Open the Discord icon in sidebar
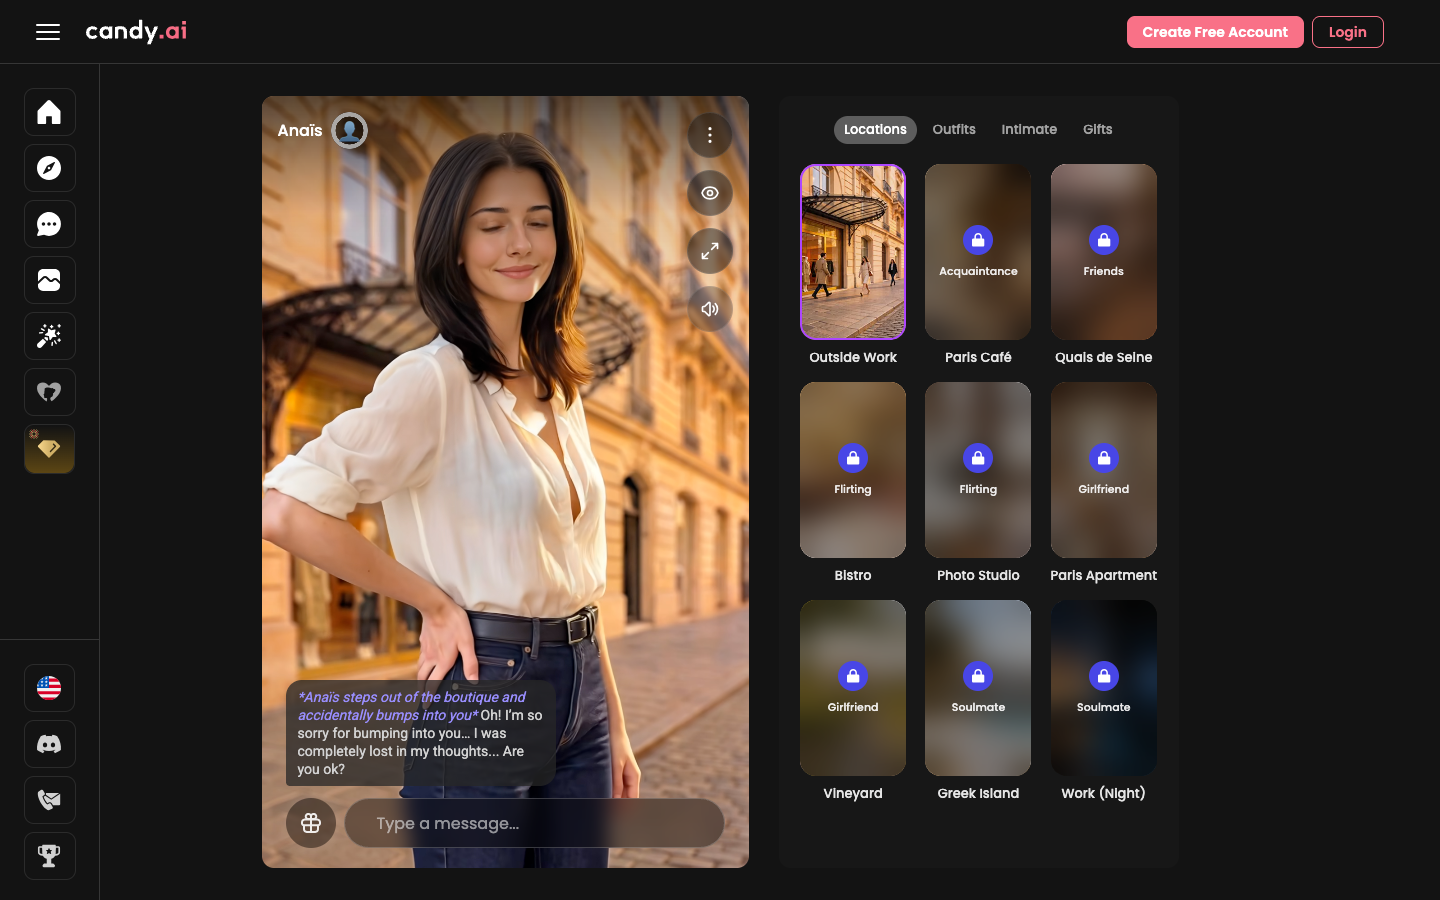 (49, 744)
